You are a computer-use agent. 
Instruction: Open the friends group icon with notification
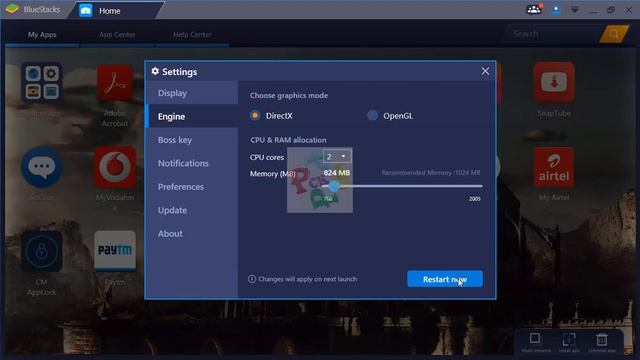click(x=534, y=9)
